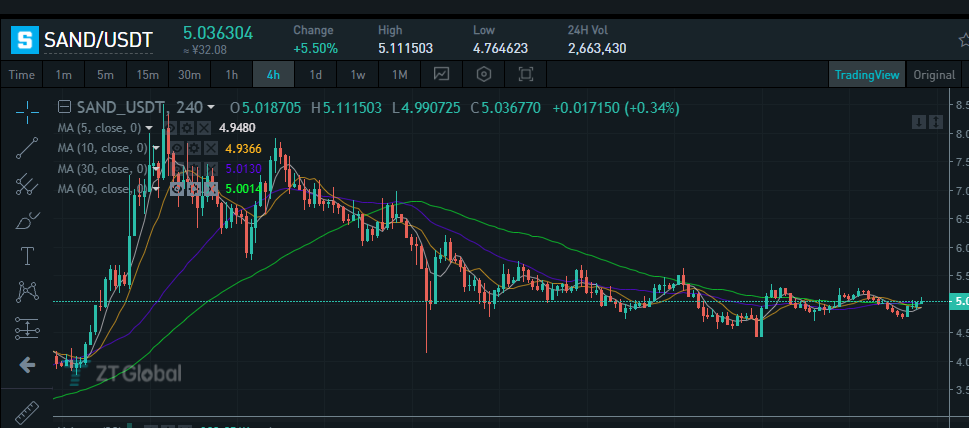The height and width of the screenshot is (428, 969).
Task: Enter fullscreen chart mode
Action: pyautogui.click(x=526, y=75)
